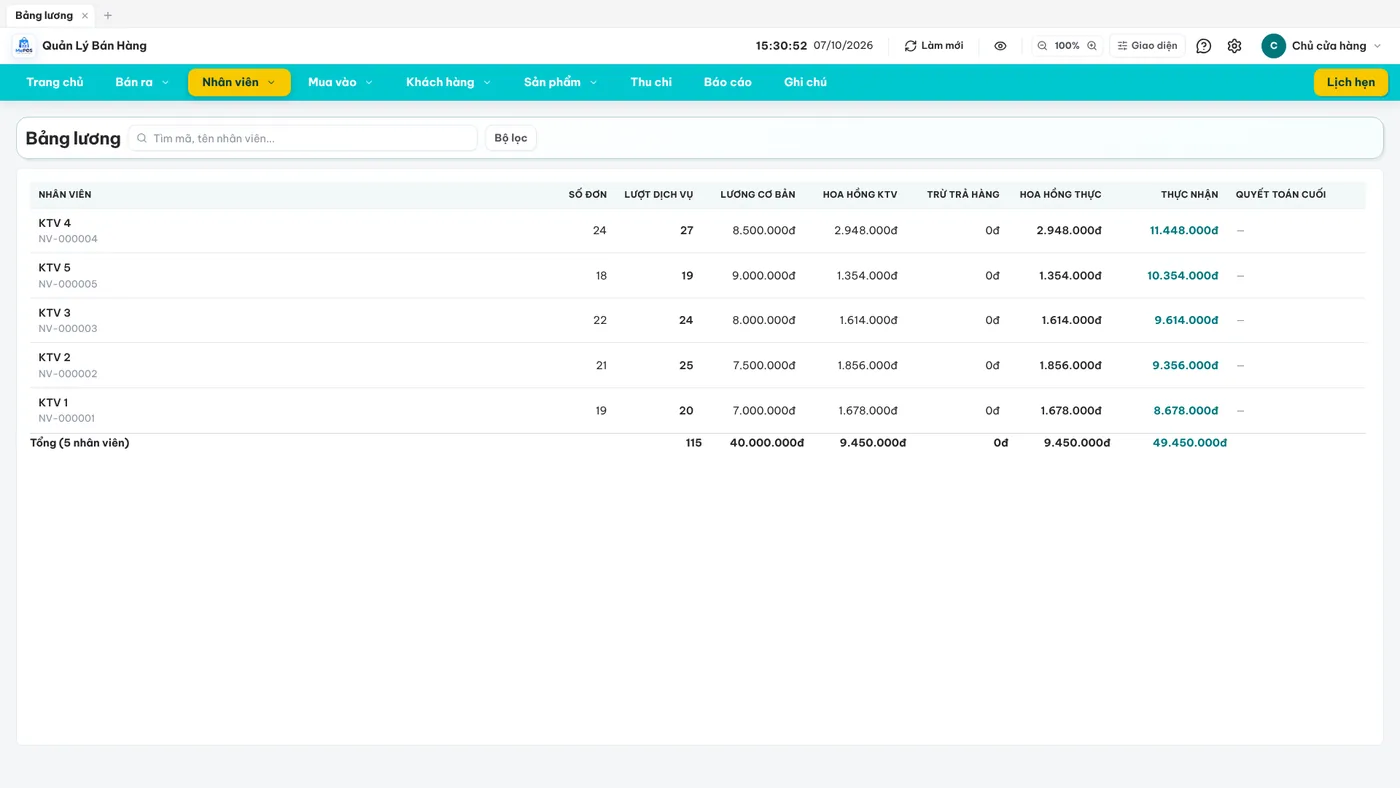The height and width of the screenshot is (788, 1400).
Task: Click the user avatar with letter C
Action: (1273, 46)
